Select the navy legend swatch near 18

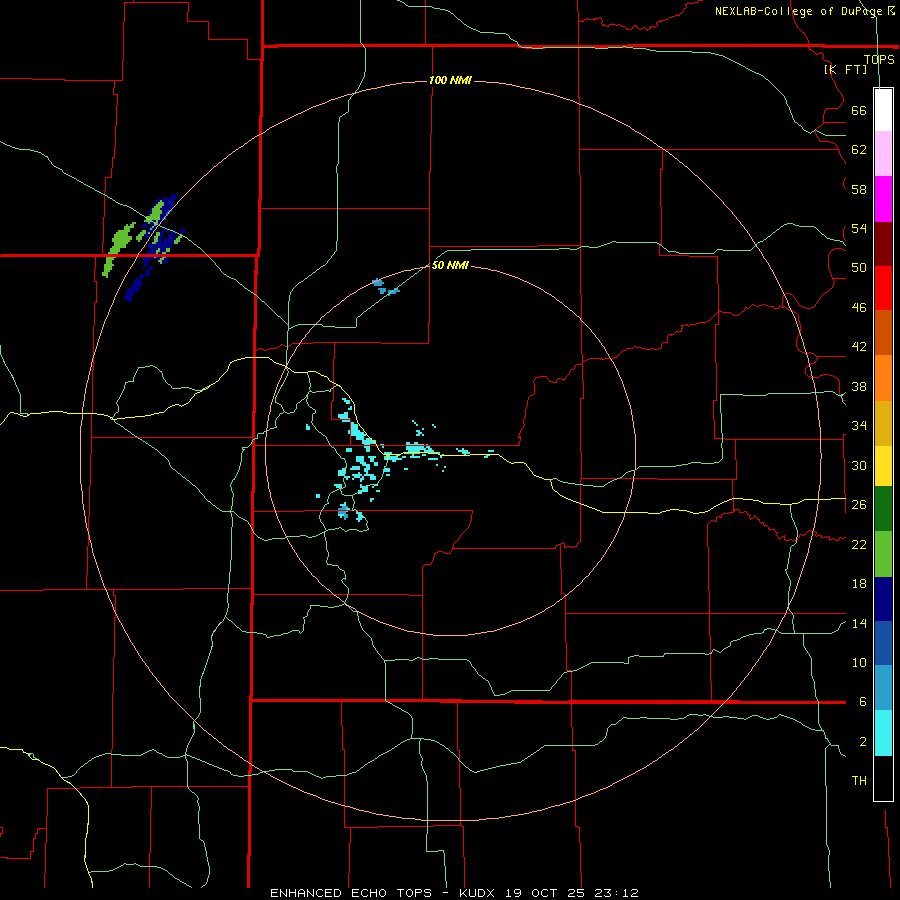(883, 599)
